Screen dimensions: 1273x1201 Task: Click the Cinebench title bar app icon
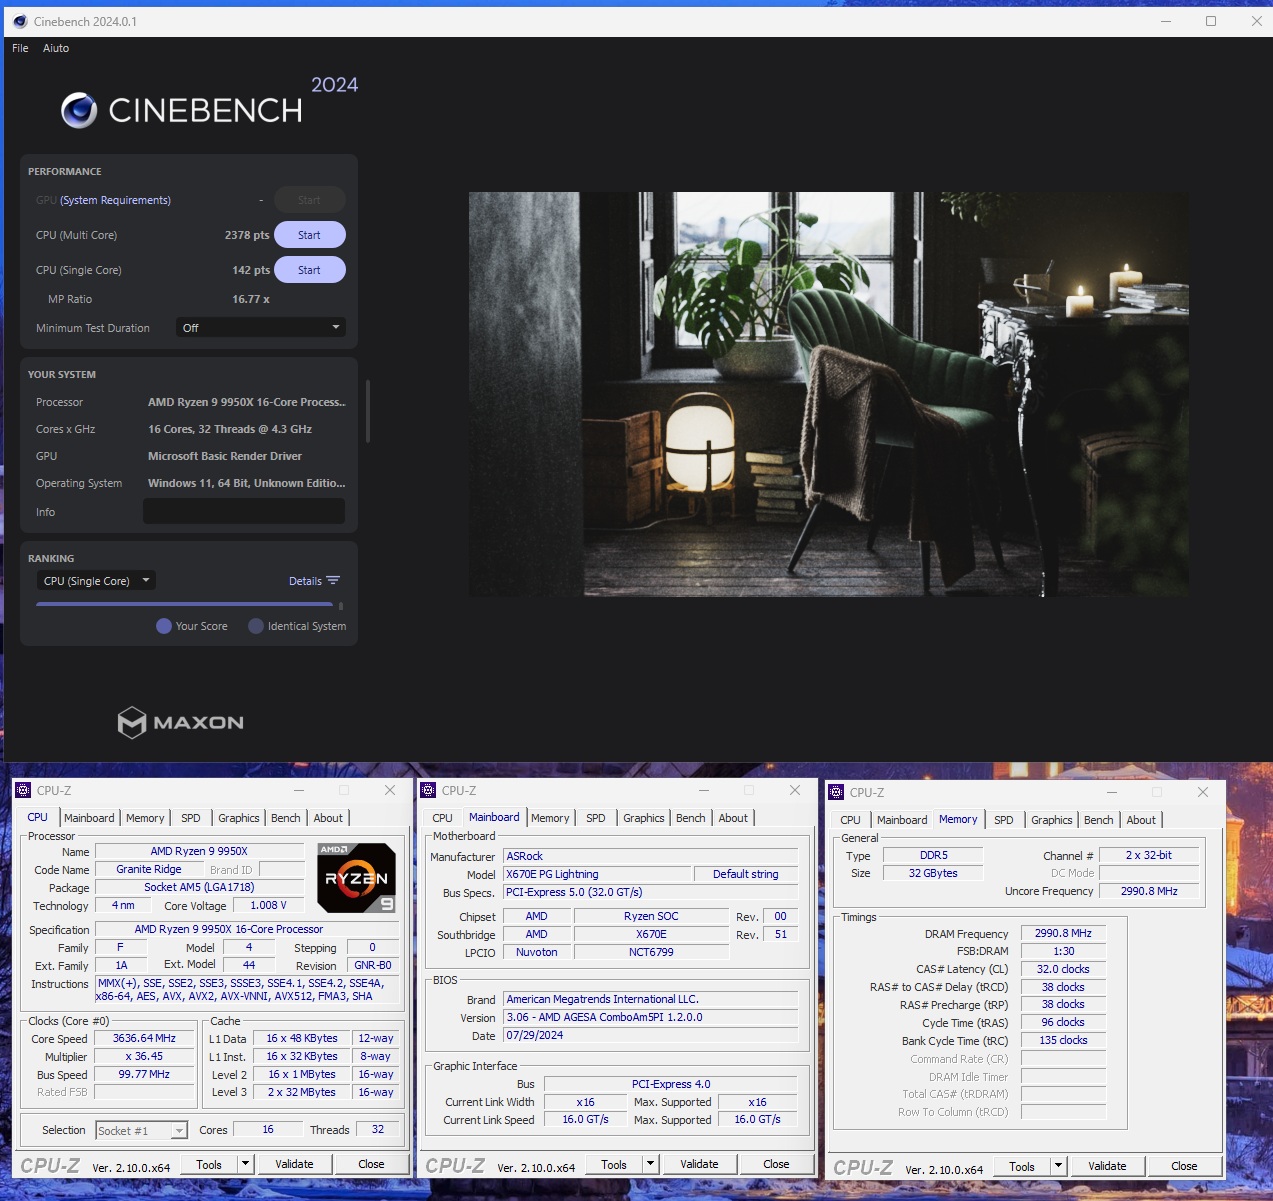(x=20, y=21)
